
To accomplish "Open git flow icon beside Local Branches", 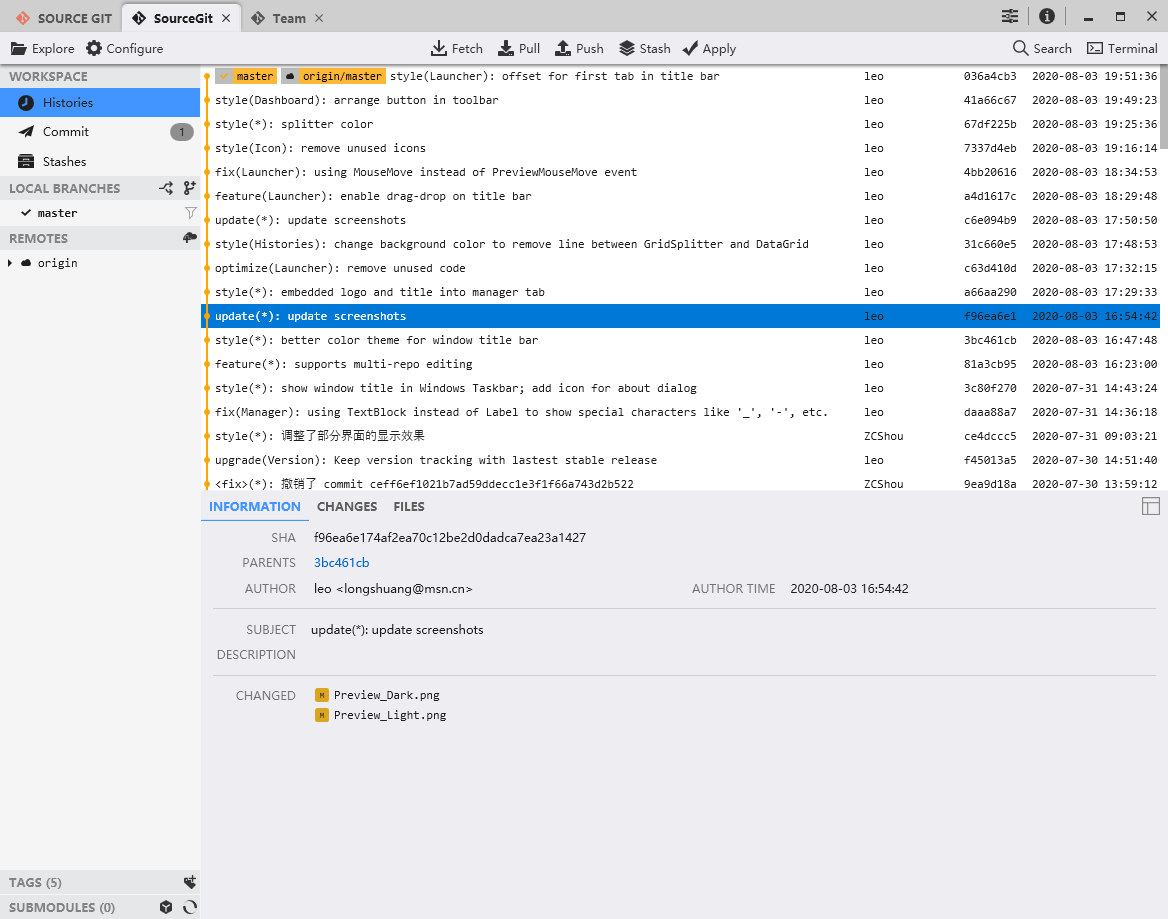I will pos(166,188).
